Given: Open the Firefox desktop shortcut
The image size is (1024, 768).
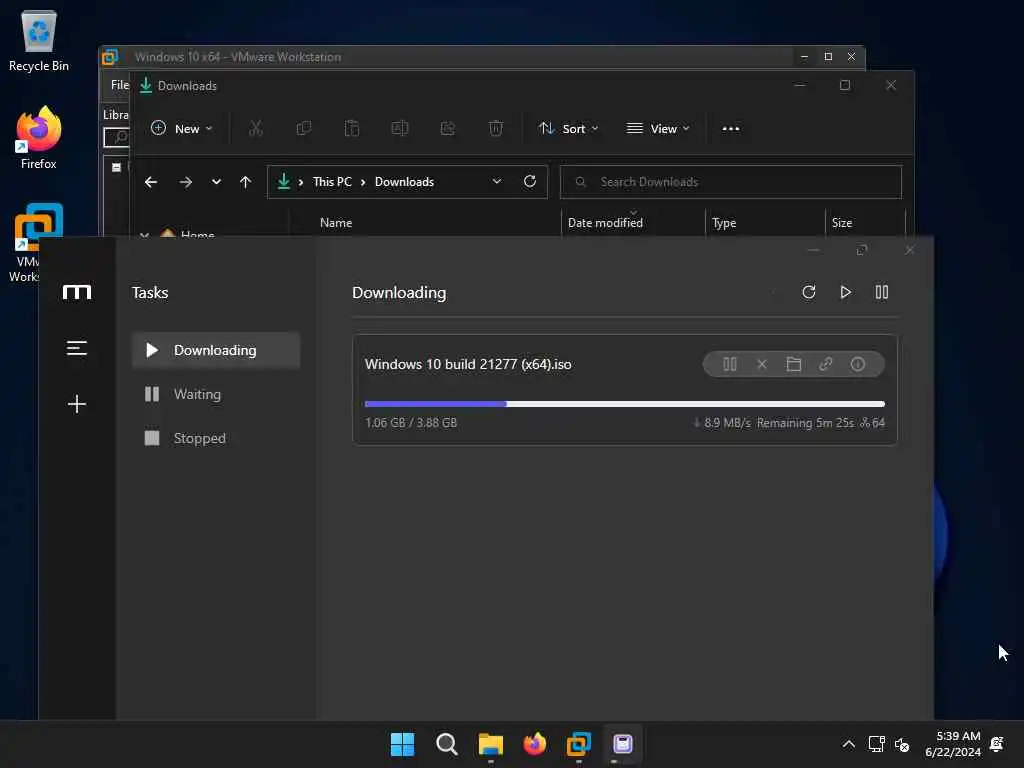Looking at the screenshot, I should 39,138.
